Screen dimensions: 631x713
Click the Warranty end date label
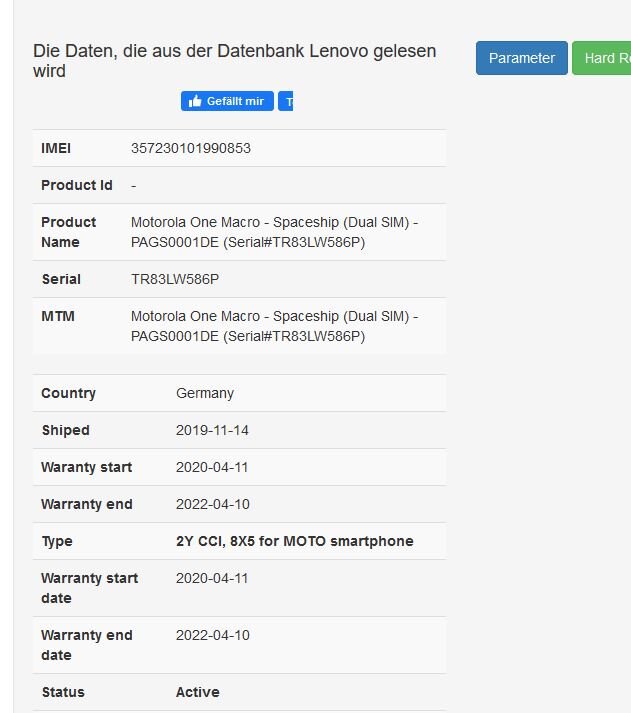pyautogui.click(x=87, y=645)
